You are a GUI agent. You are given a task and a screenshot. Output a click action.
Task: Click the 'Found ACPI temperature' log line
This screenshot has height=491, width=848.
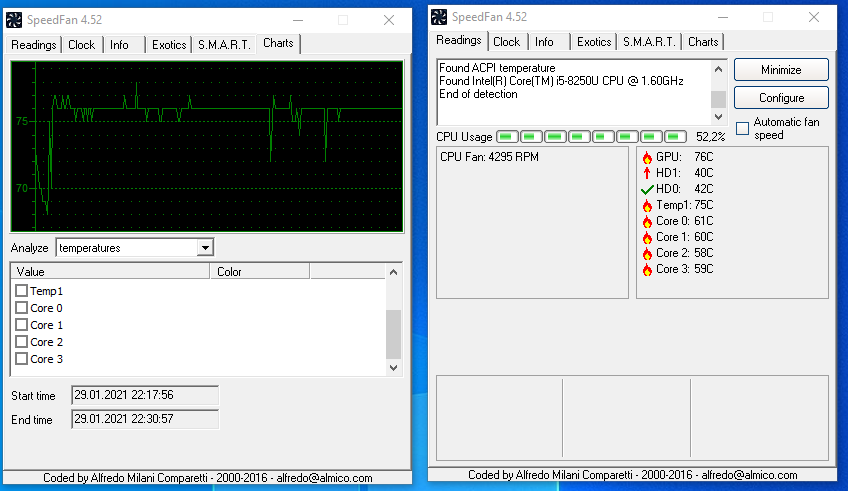coord(497,68)
